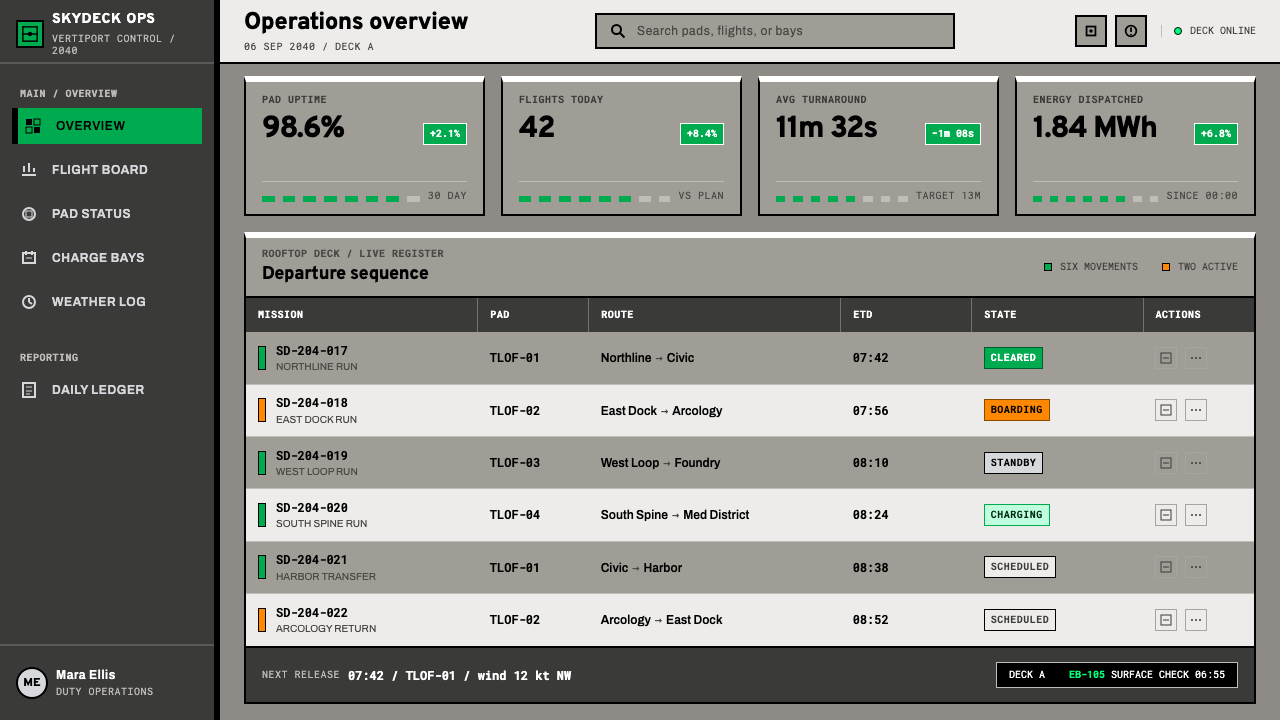1280x720 pixels.
Task: Go to Pad Status in the sidebar
Action: (x=107, y=214)
